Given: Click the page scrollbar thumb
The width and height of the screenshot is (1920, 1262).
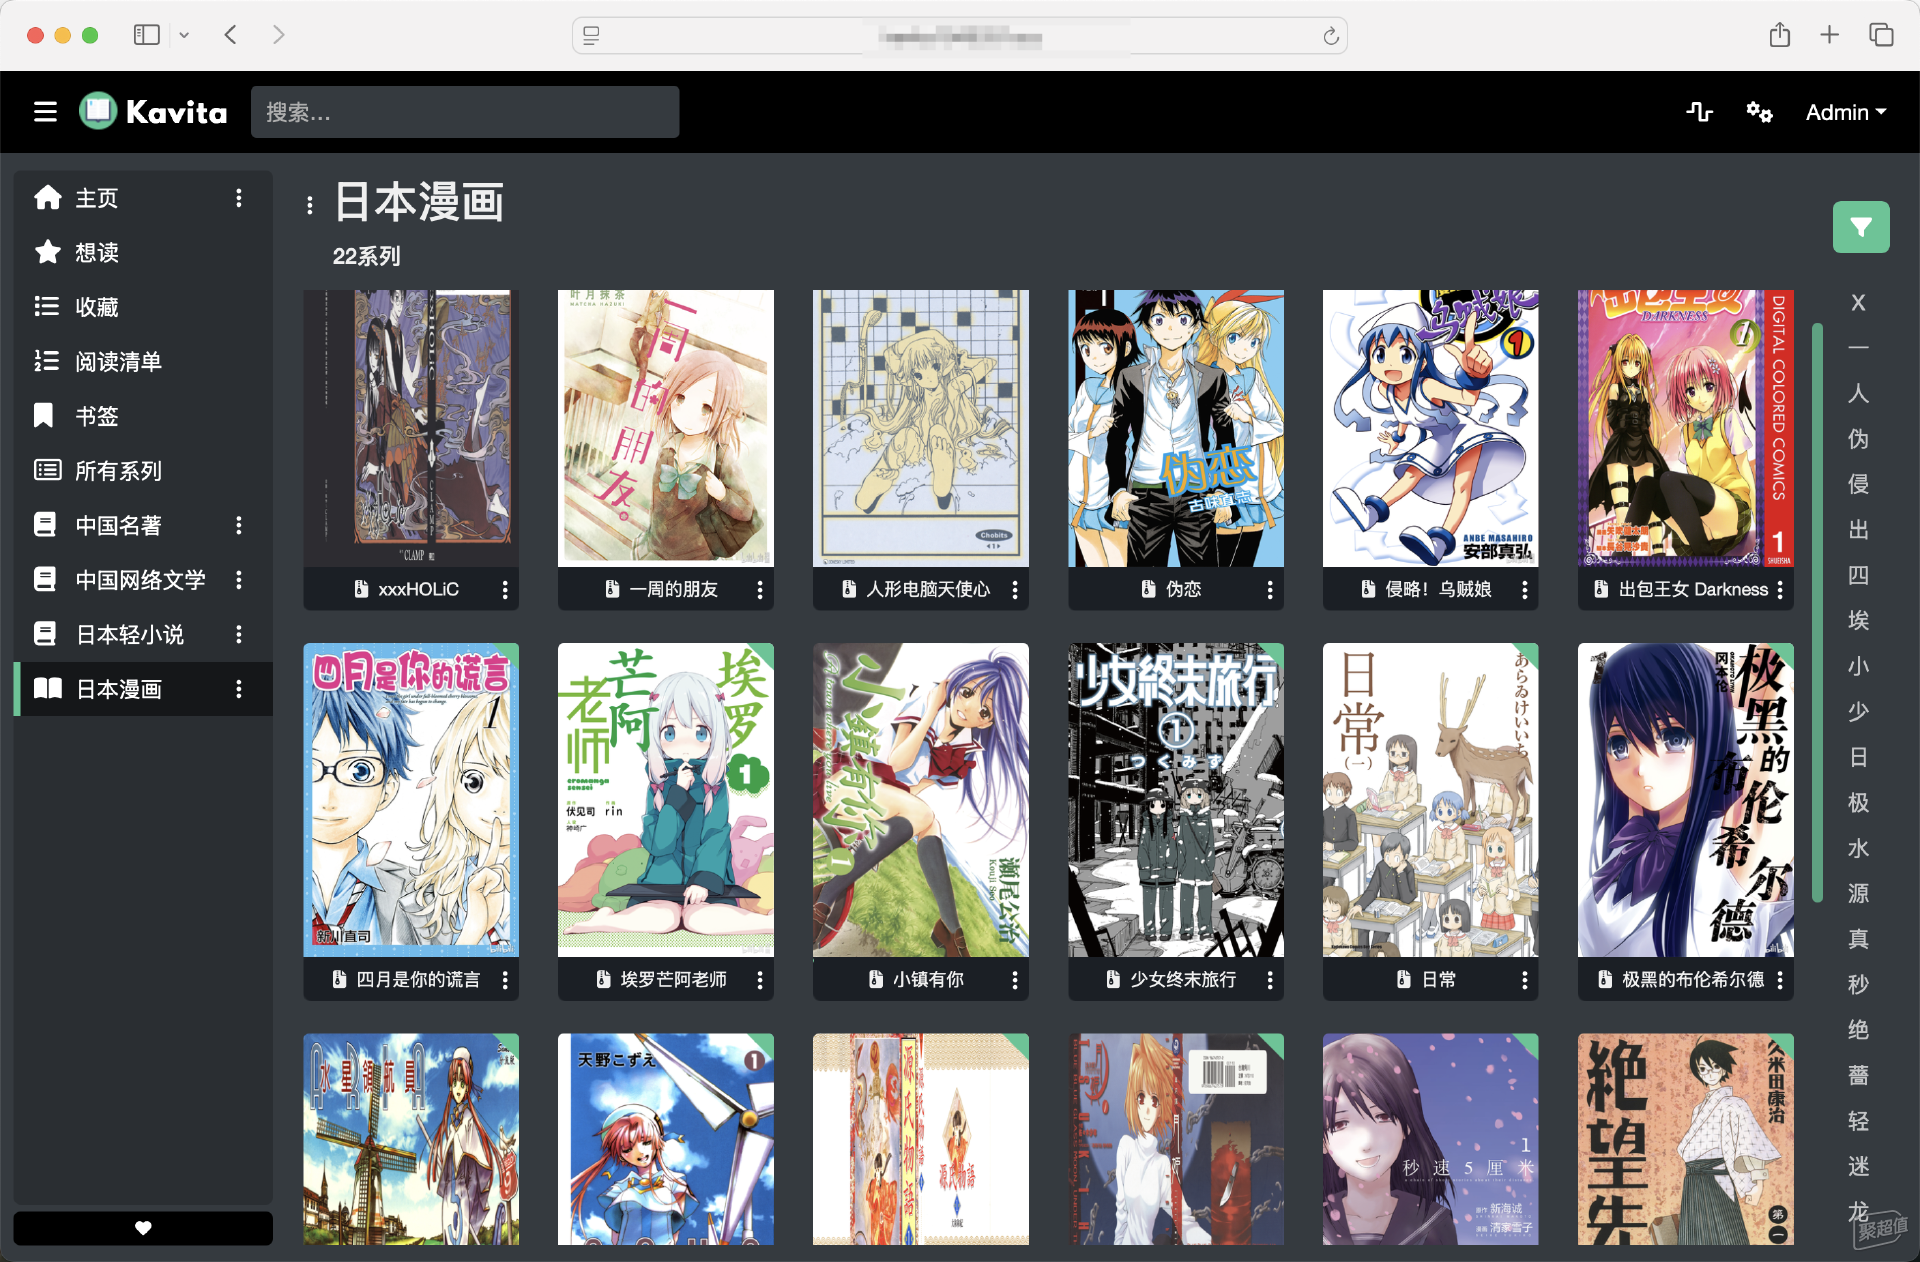Looking at the screenshot, I should coord(1817,612).
